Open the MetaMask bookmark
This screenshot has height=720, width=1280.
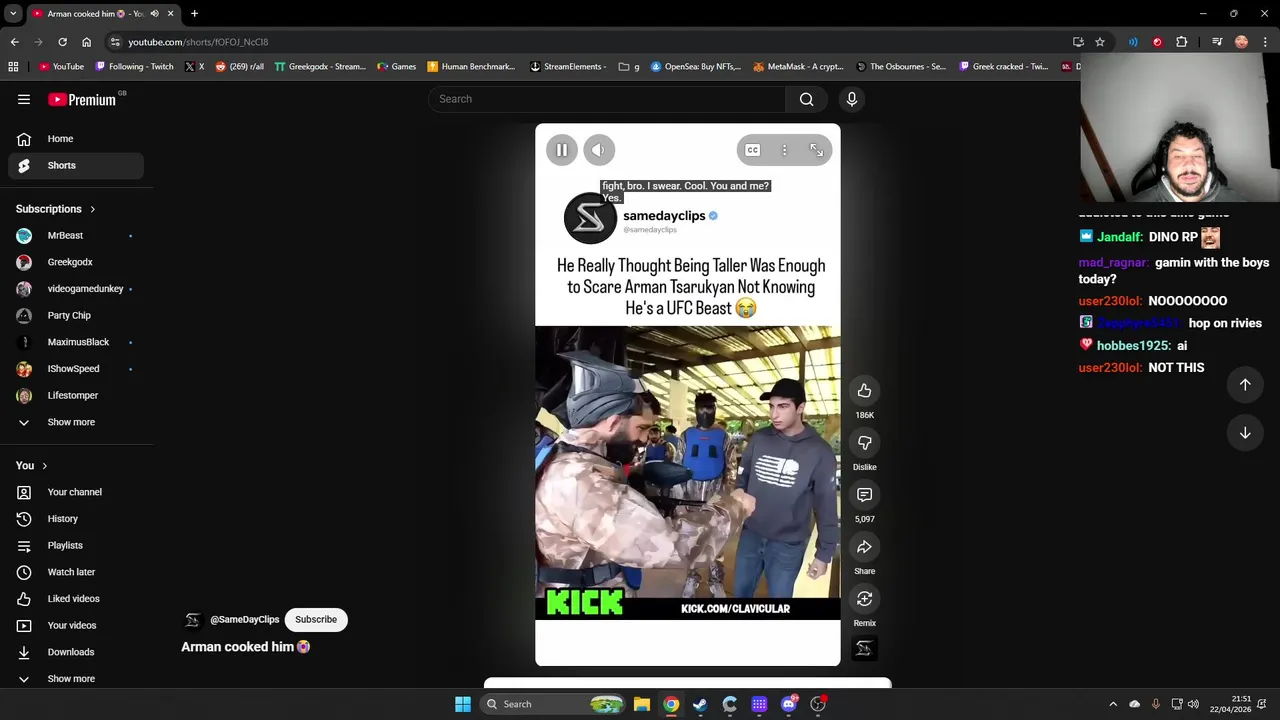(798, 67)
